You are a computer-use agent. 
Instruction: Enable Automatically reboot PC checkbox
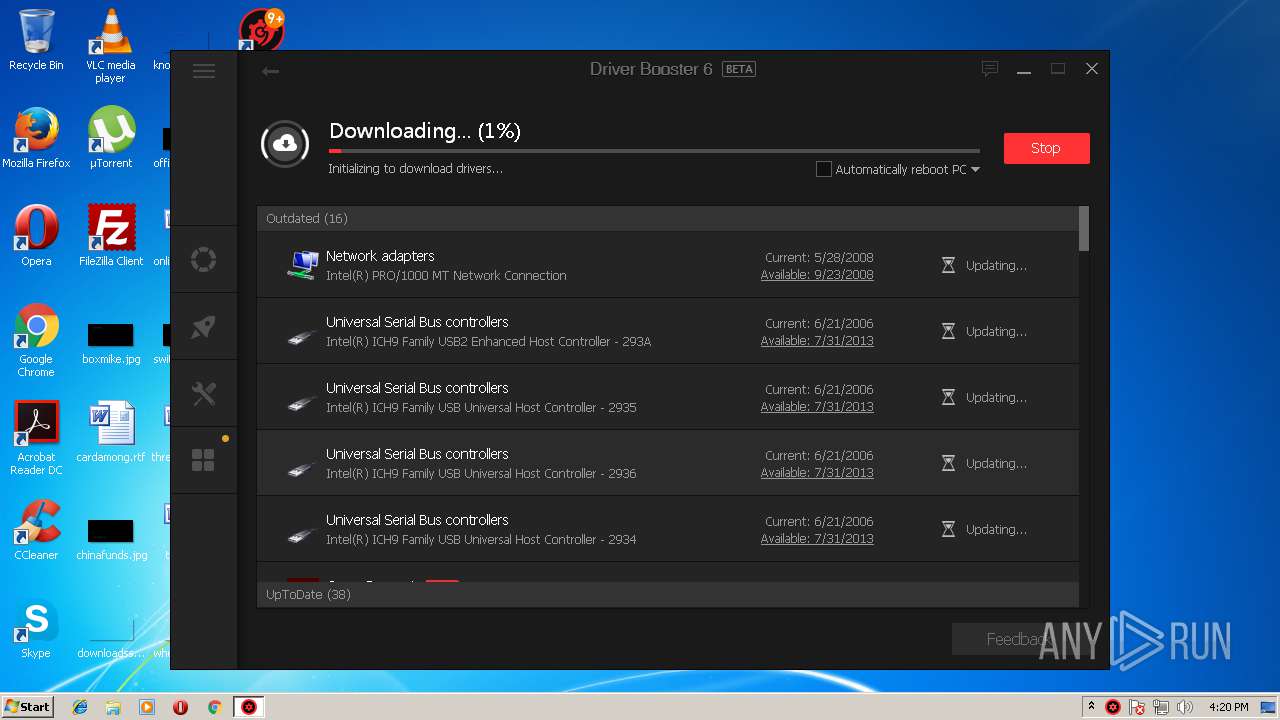824,169
